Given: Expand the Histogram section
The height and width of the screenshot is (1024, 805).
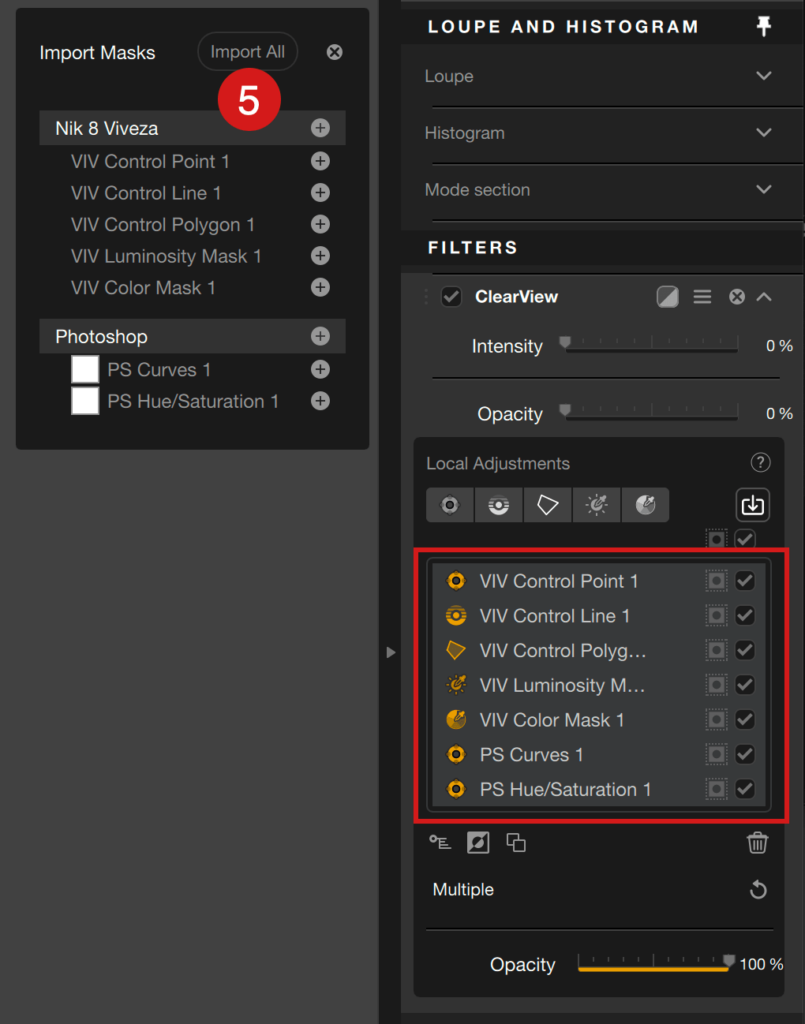Looking at the screenshot, I should (764, 133).
